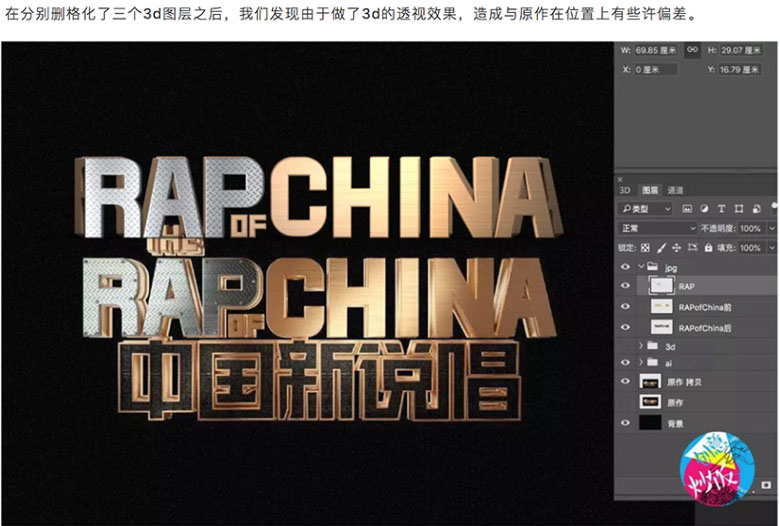Click the X position field 0 厘米

[656, 70]
